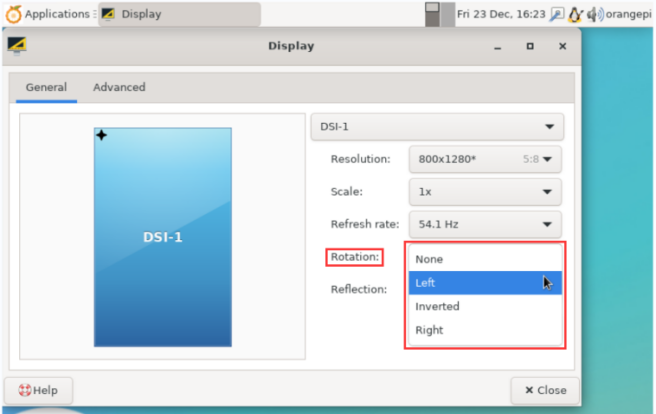Click the Resolution label
Viewport: 656px width, 414px height.
[361, 159]
